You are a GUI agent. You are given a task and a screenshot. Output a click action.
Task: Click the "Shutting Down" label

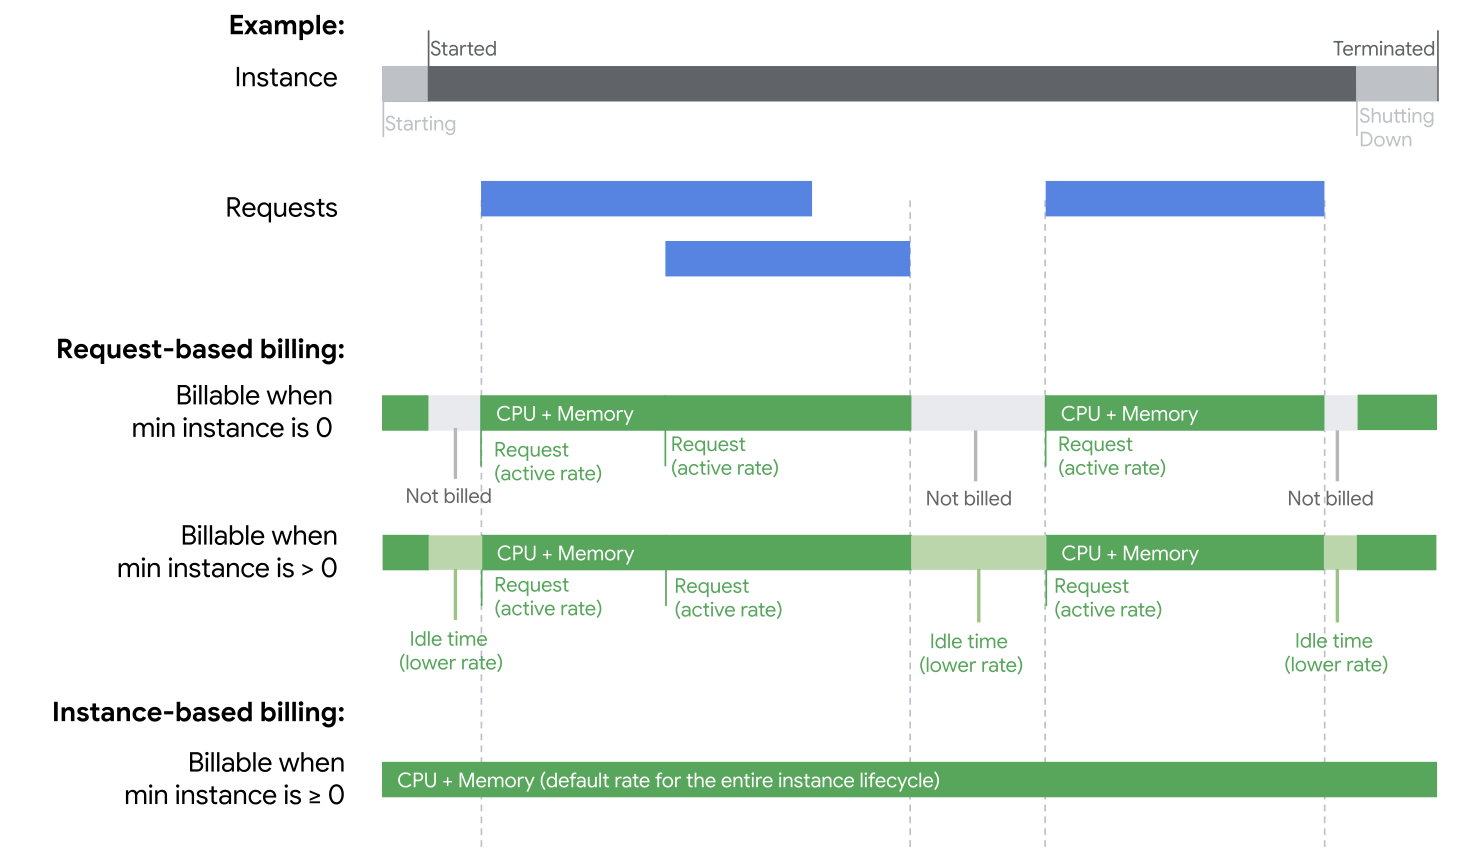pos(1395,128)
